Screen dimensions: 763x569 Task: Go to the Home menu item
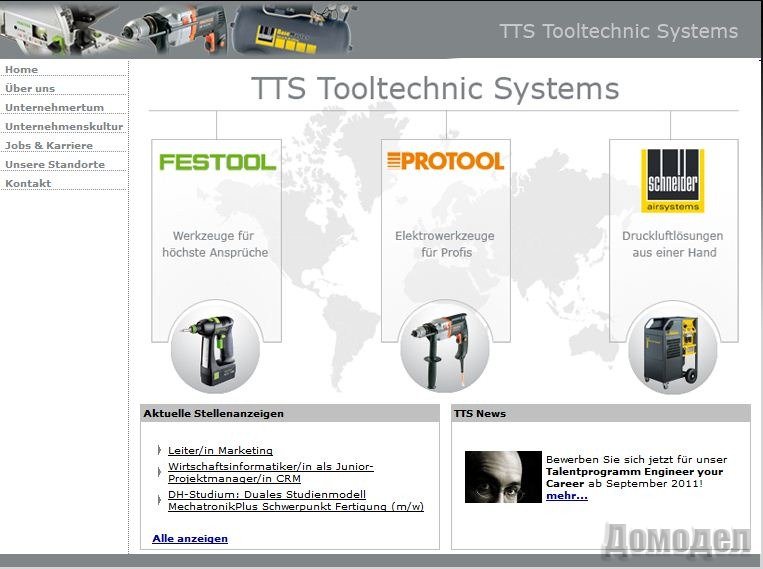point(22,70)
